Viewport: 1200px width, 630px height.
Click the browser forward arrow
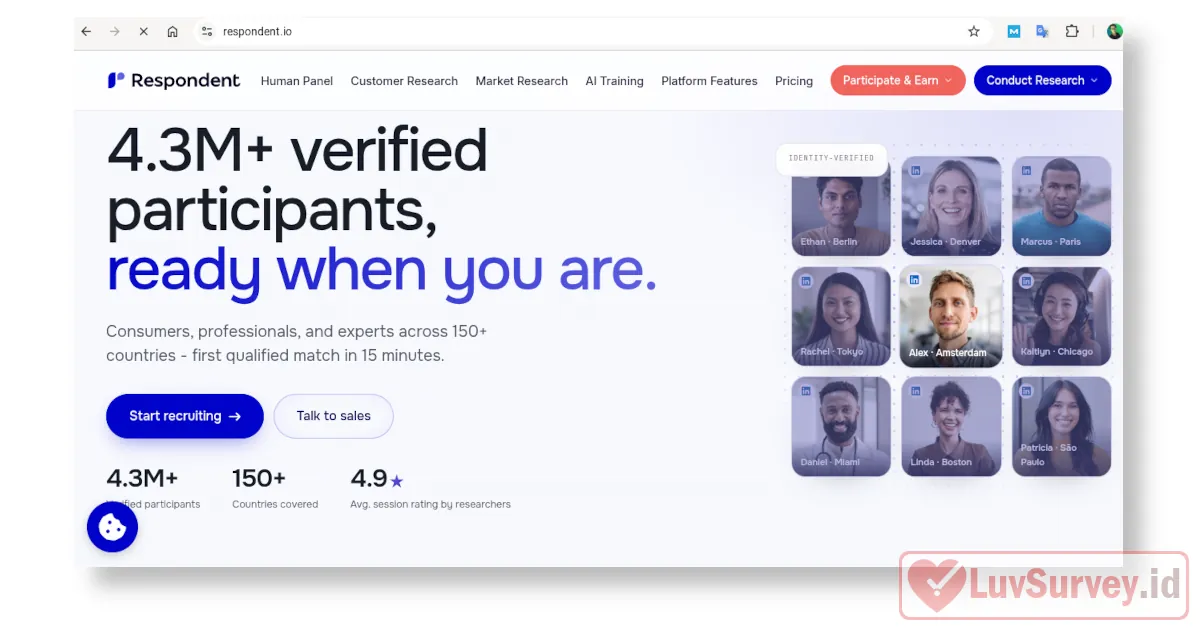[114, 31]
